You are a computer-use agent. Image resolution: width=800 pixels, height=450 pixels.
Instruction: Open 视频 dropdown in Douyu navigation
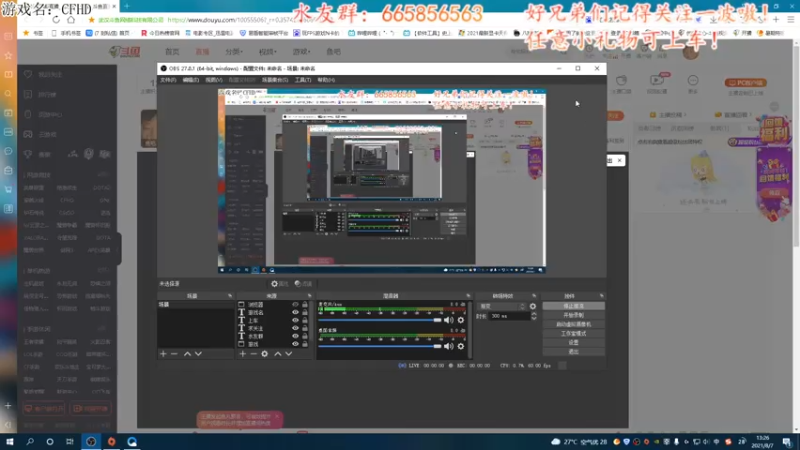(x=267, y=52)
